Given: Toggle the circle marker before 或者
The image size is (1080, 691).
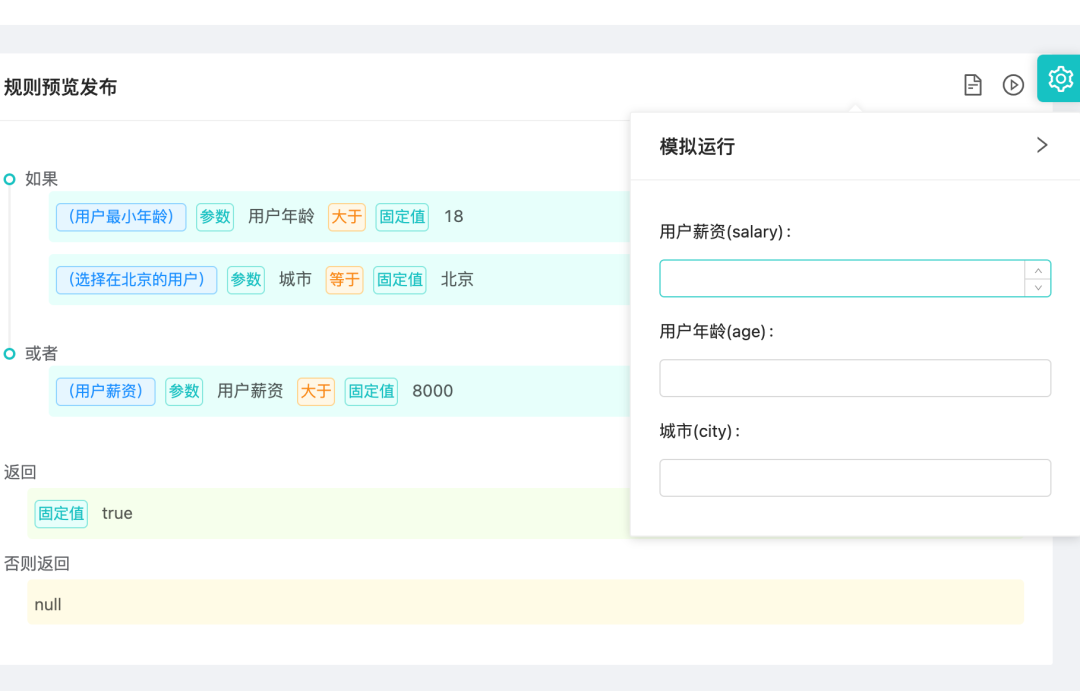Looking at the screenshot, I should pyautogui.click(x=8, y=354).
